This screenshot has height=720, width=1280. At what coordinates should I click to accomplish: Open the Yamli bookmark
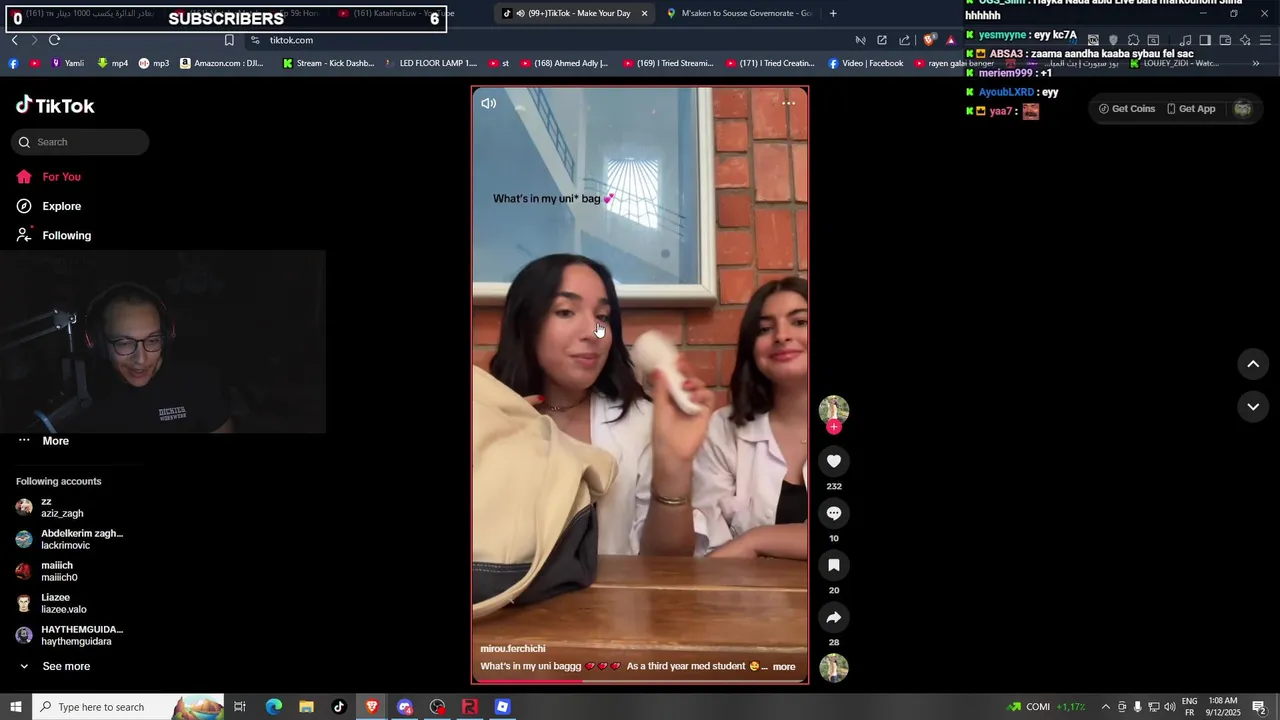68,63
